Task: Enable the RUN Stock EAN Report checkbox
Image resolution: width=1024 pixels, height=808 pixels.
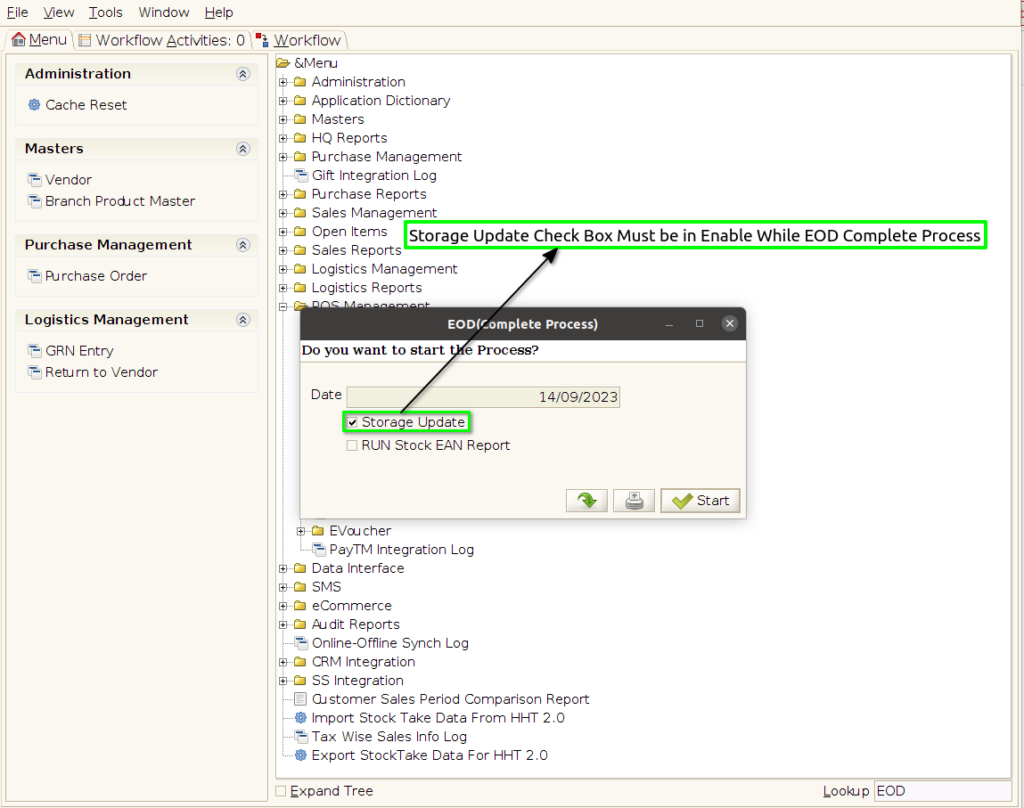Action: coord(352,445)
